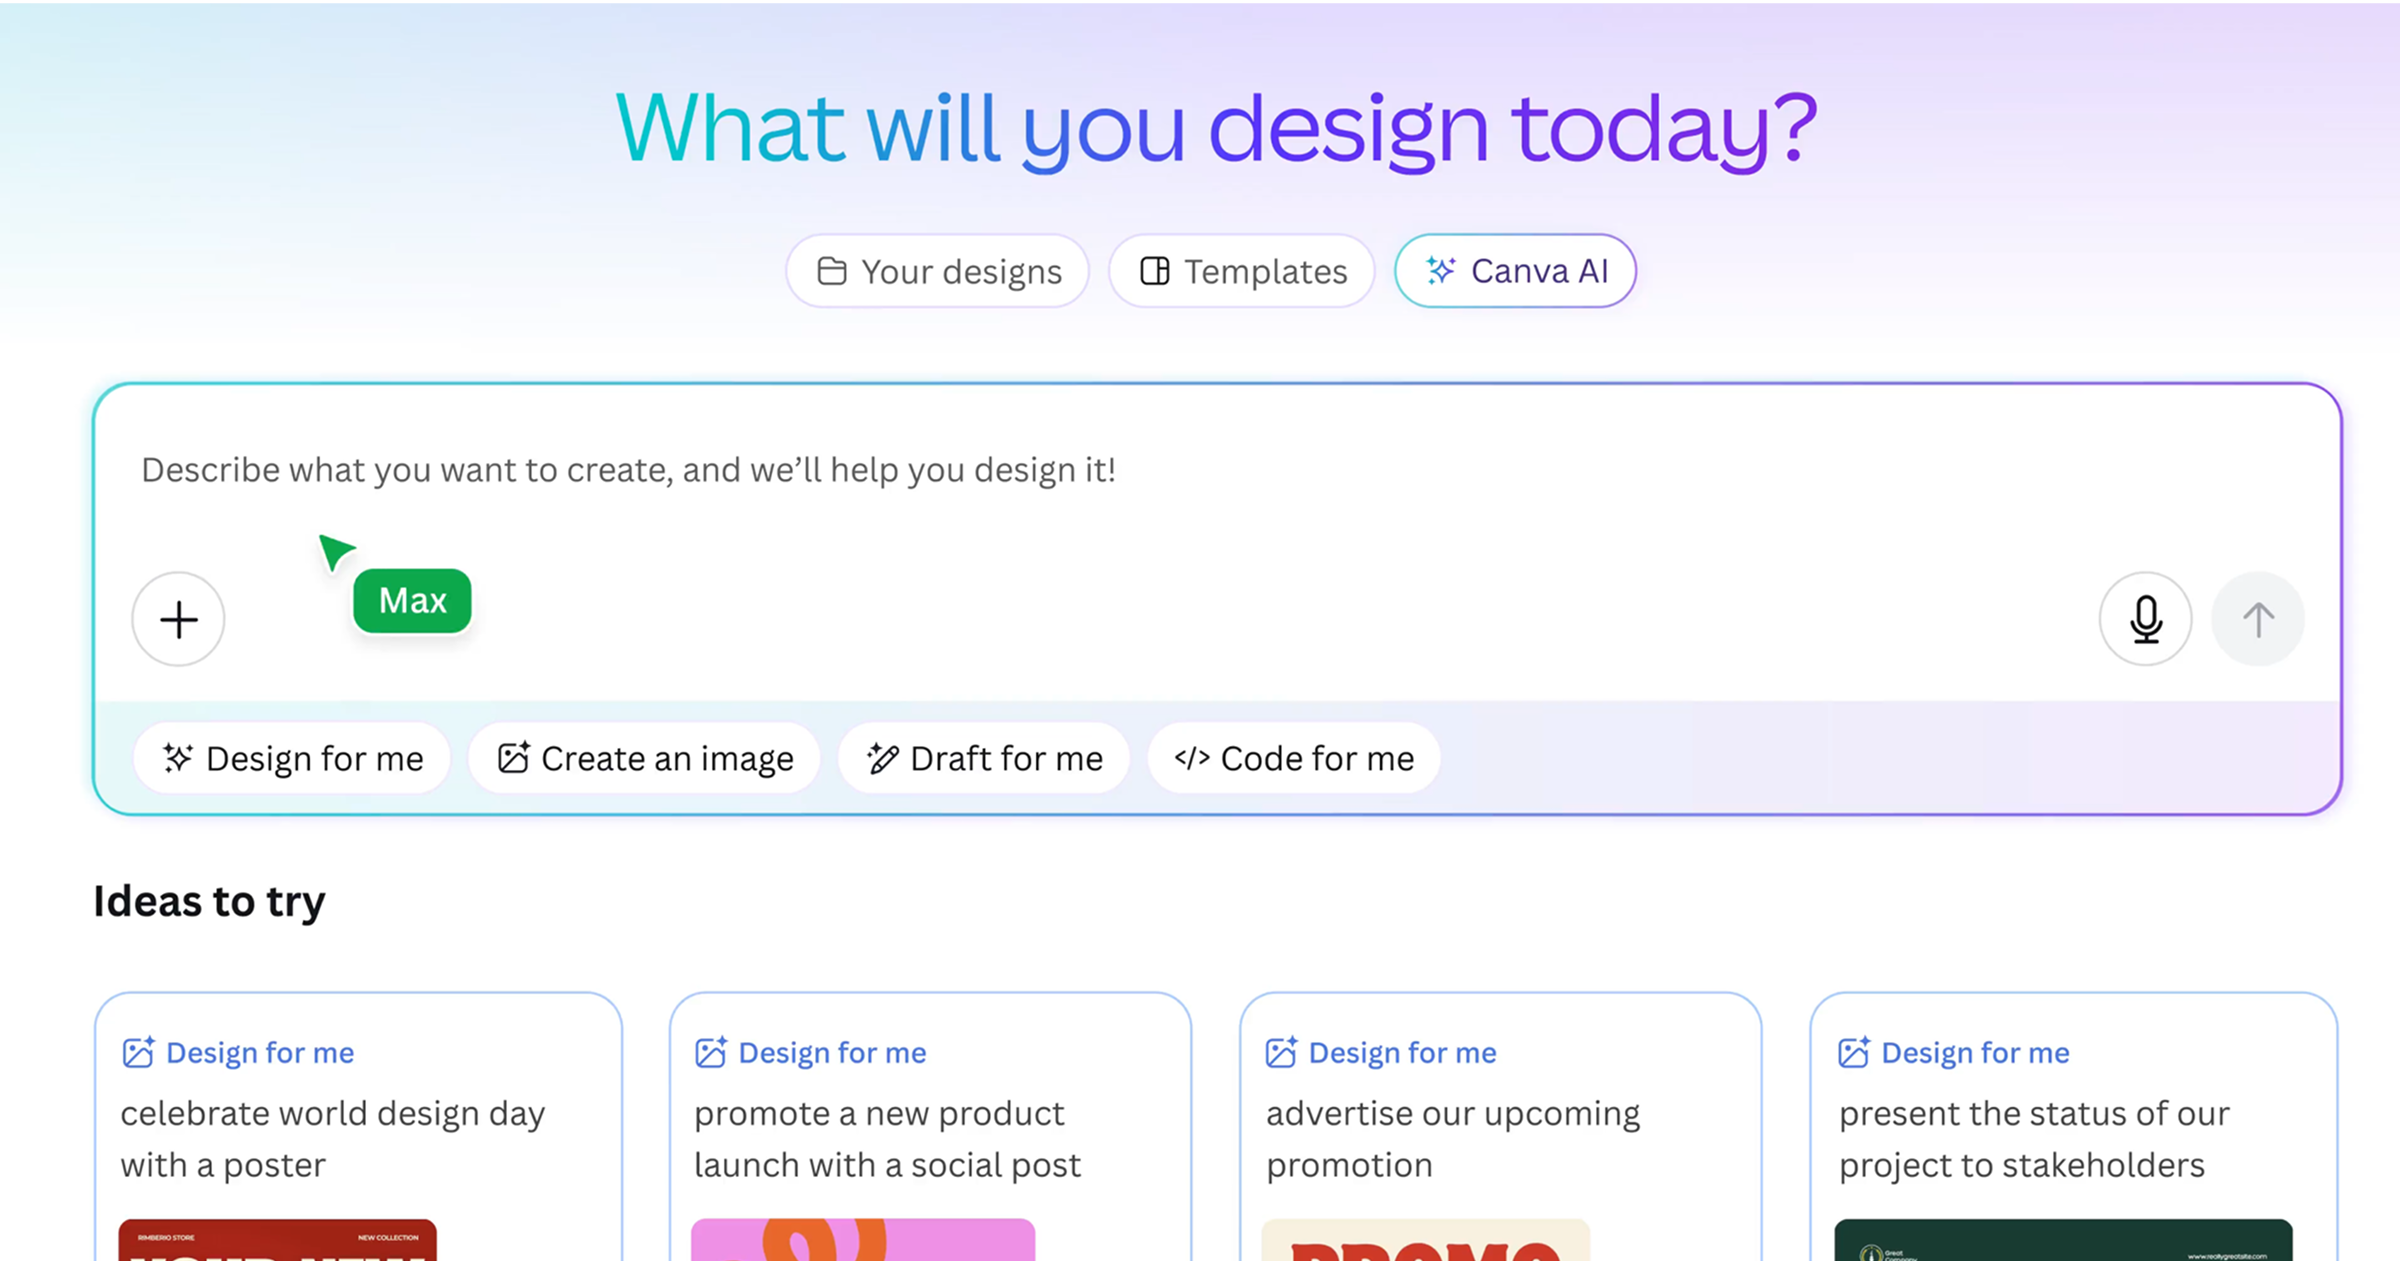Click the pink product launch thumbnail

[861, 1243]
